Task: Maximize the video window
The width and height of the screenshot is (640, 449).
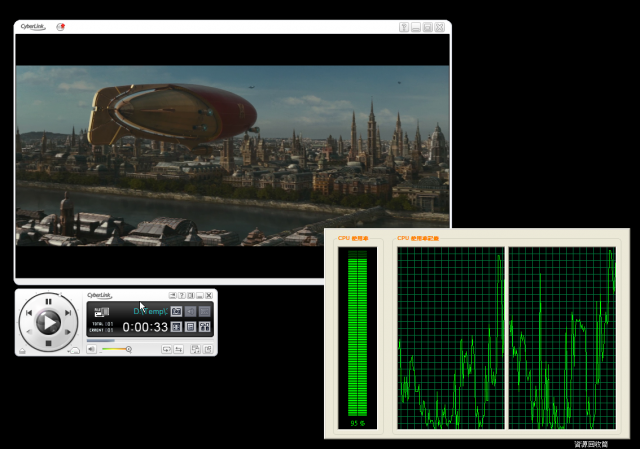Action: pyautogui.click(x=427, y=27)
